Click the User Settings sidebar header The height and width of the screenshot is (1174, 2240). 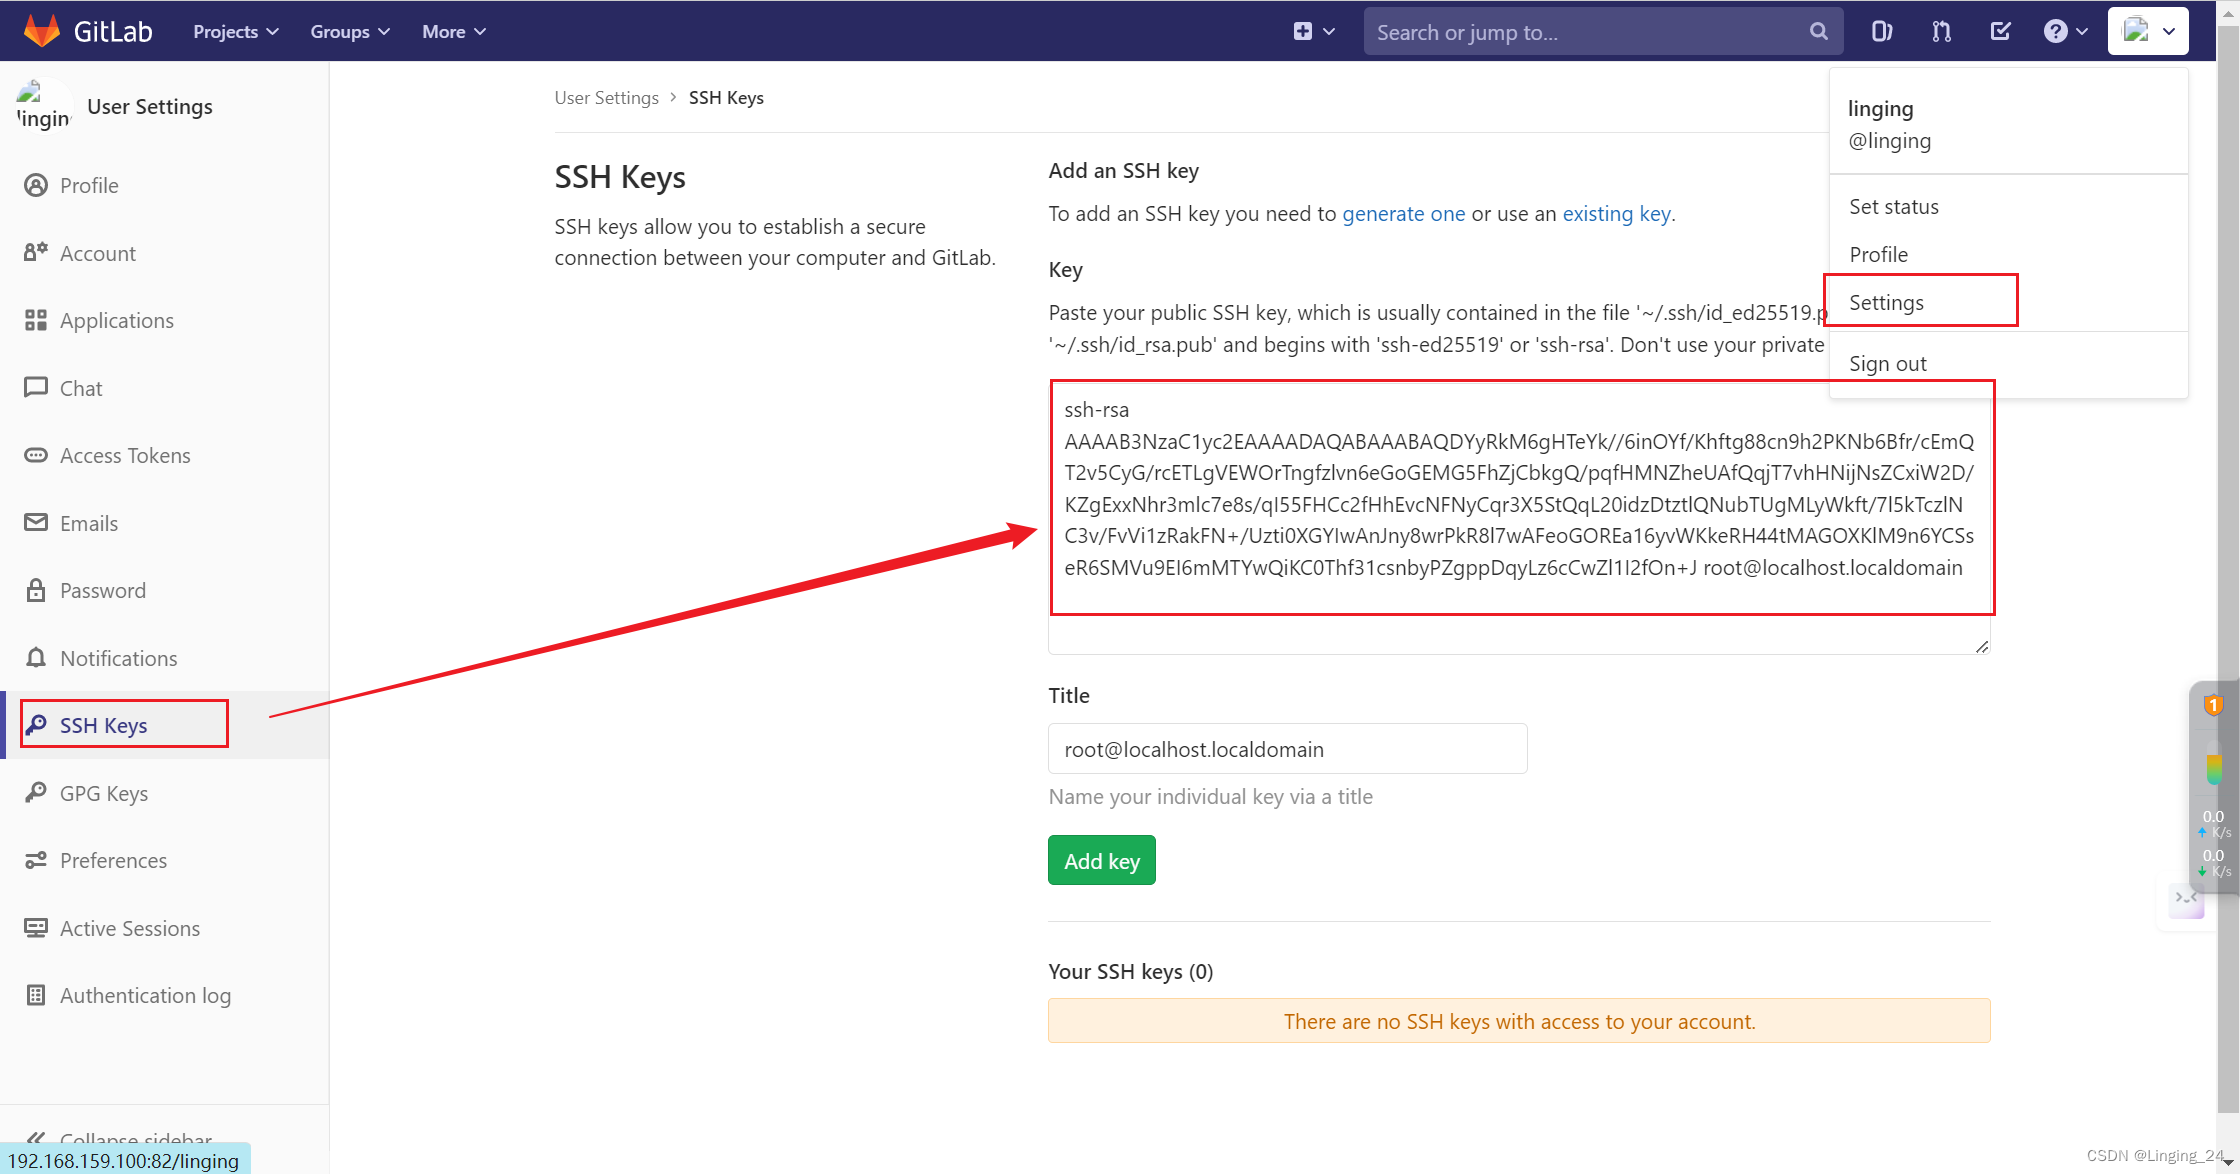tap(150, 106)
